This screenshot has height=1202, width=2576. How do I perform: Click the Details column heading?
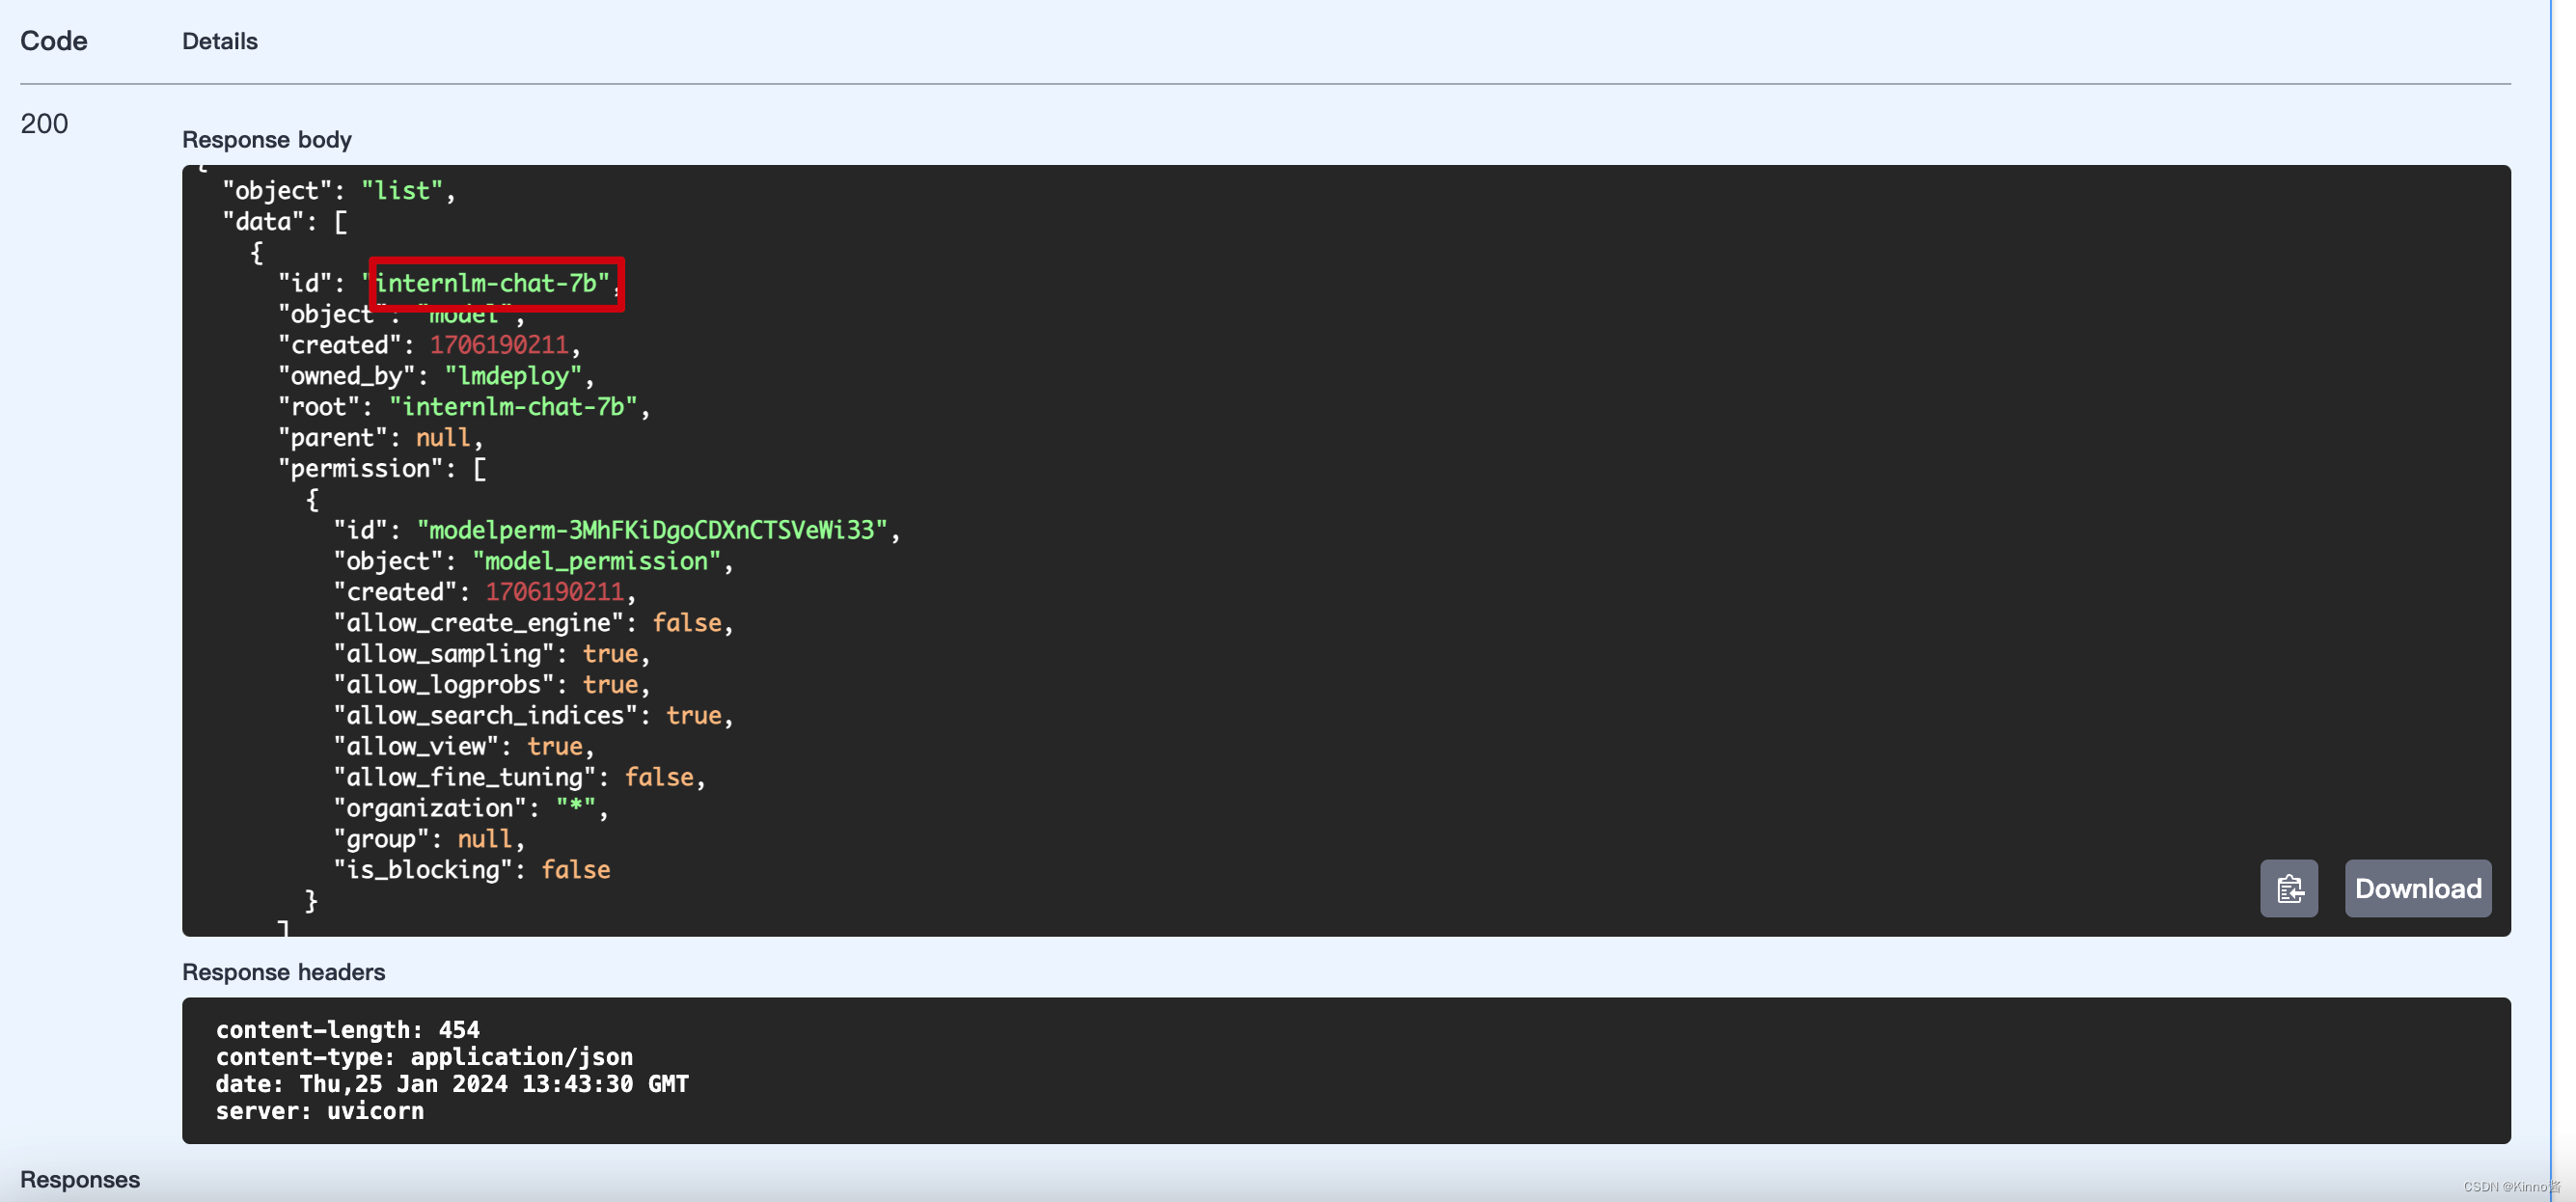pos(219,41)
